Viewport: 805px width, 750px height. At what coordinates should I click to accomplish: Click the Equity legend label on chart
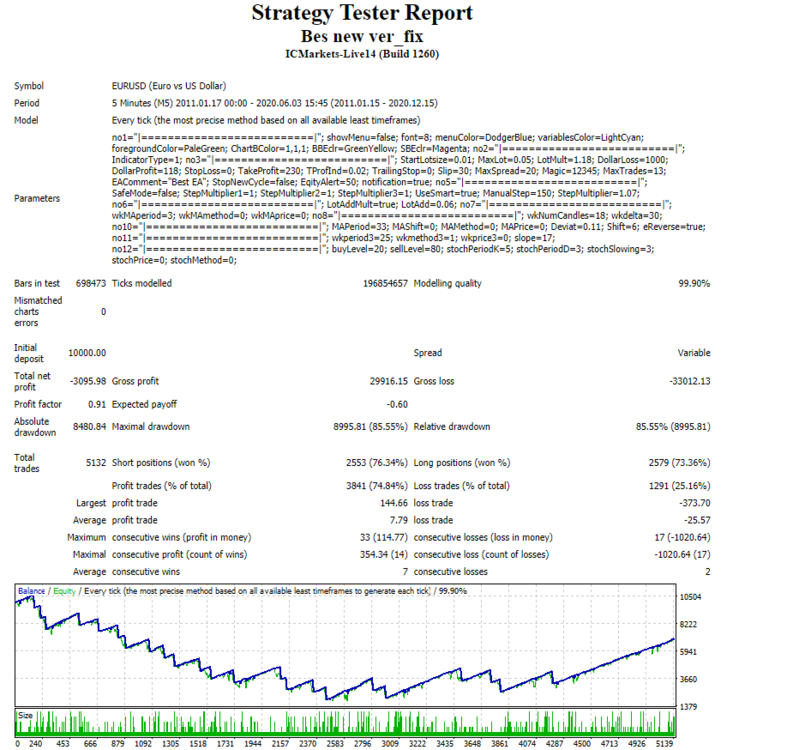point(64,591)
